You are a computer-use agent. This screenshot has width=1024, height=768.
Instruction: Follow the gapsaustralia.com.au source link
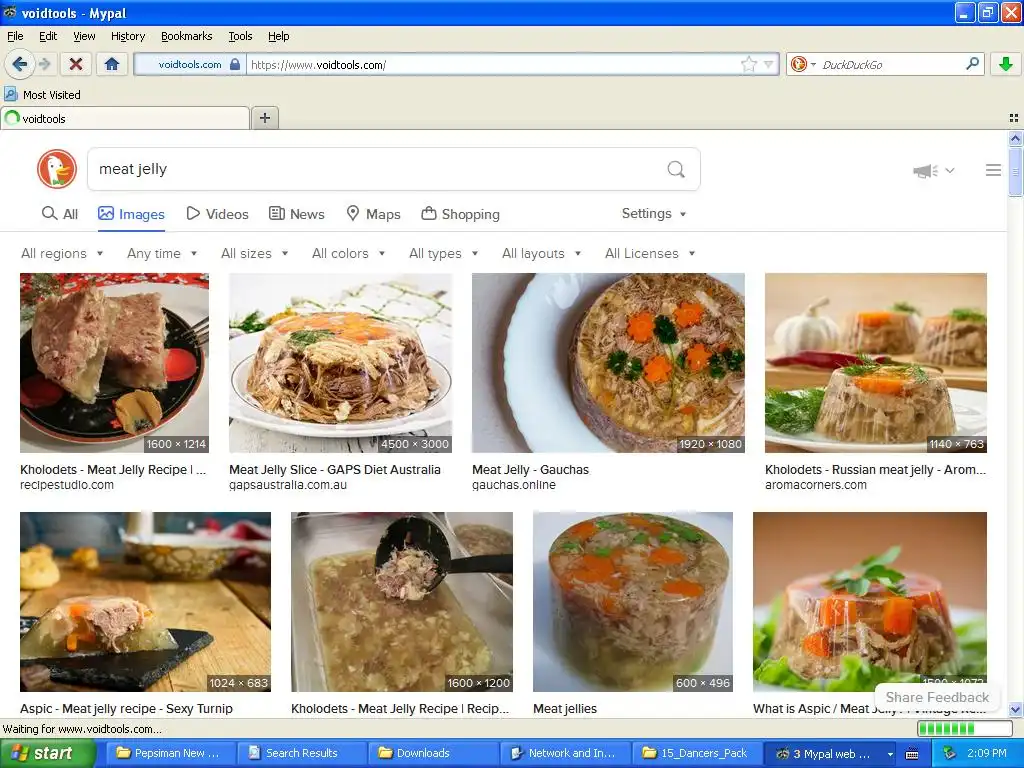(x=288, y=485)
